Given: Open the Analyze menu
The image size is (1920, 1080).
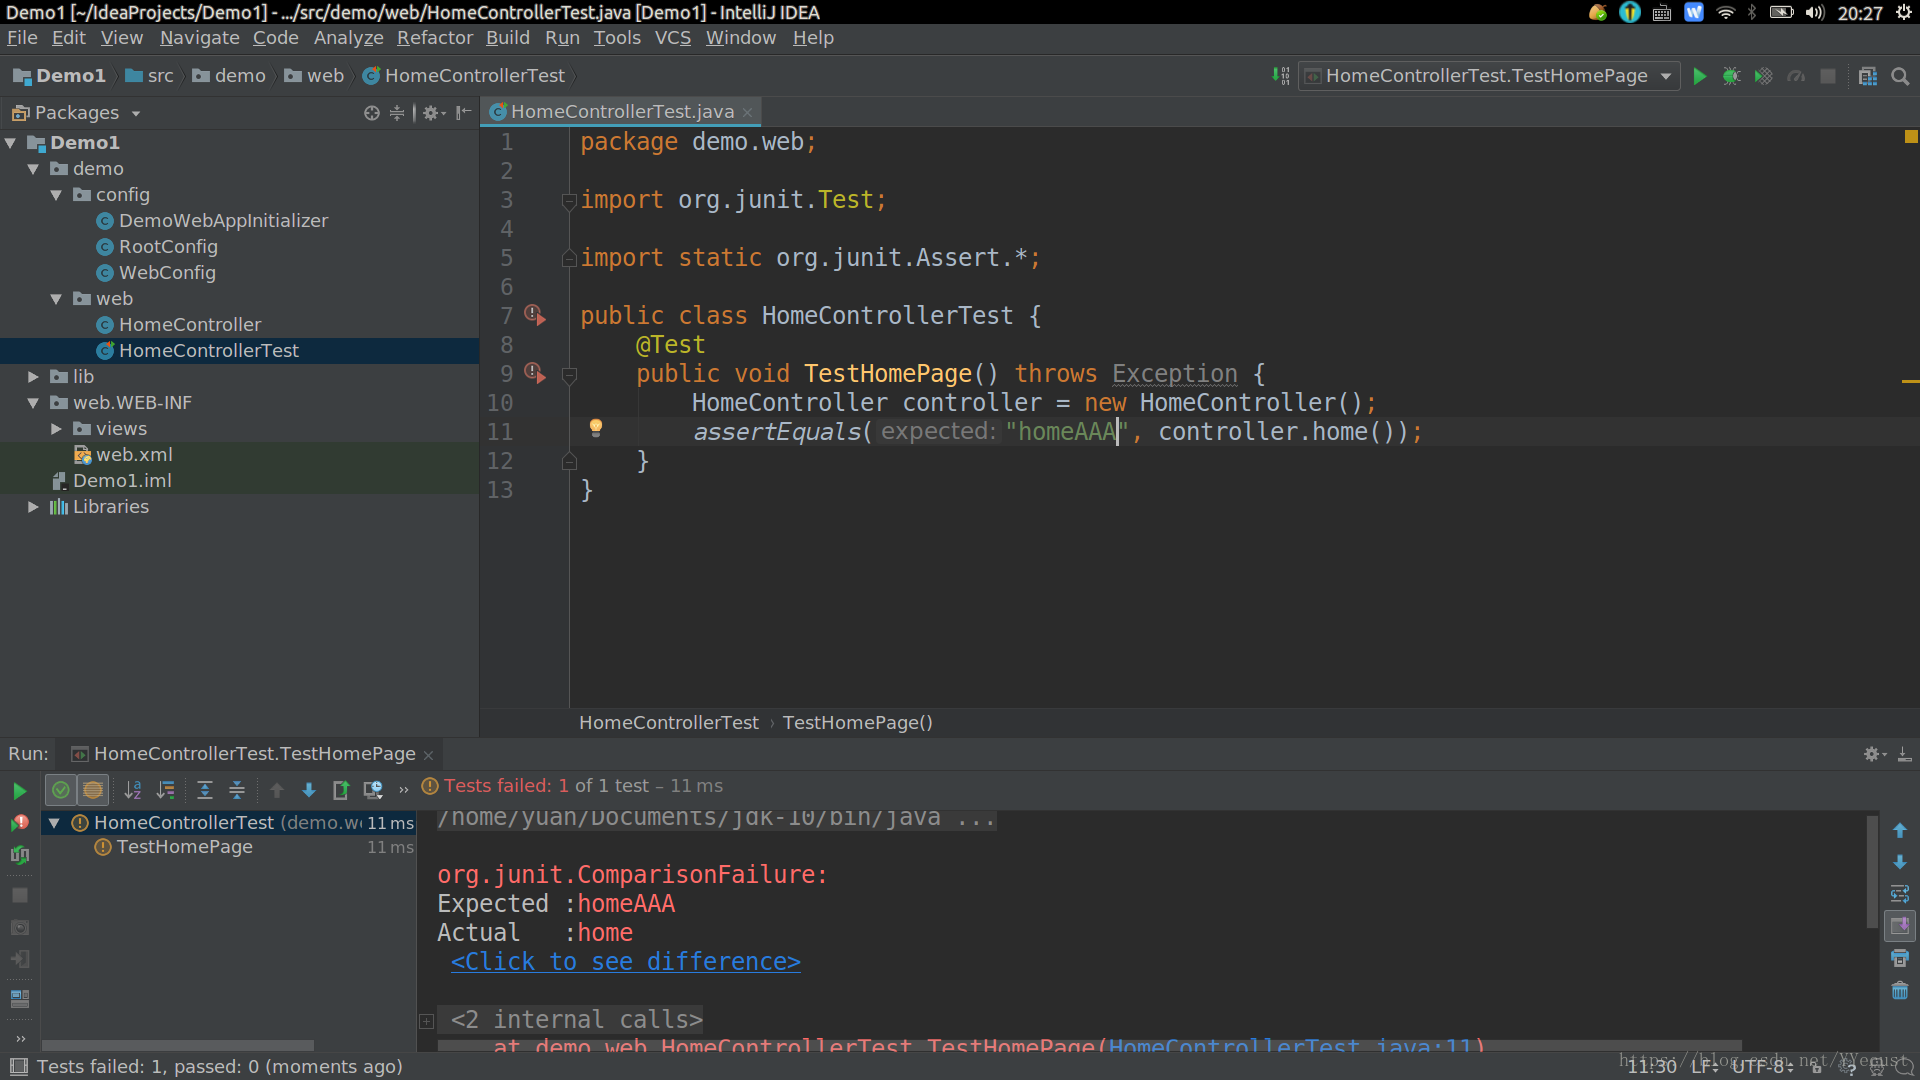Looking at the screenshot, I should pos(348,38).
